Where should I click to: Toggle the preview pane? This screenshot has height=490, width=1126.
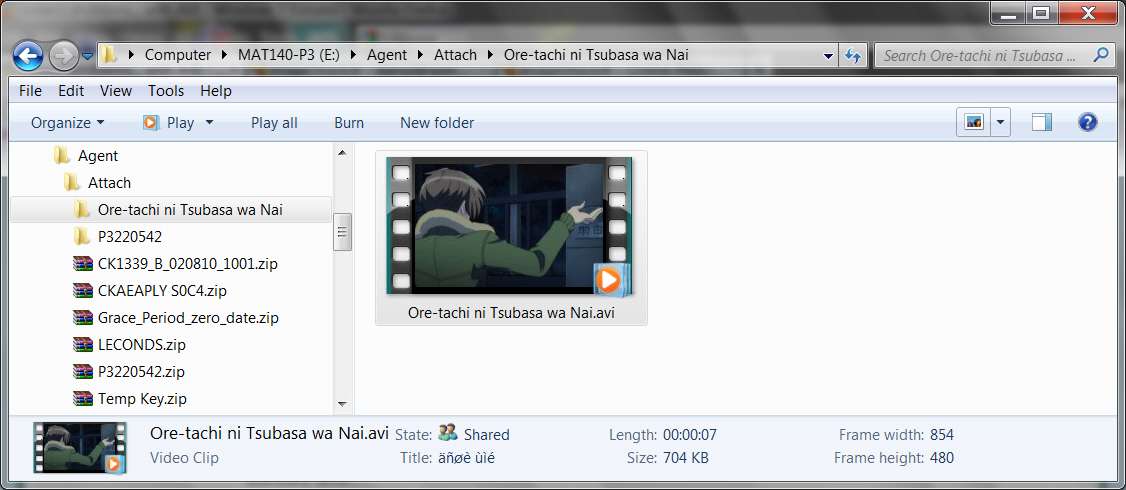pyautogui.click(x=1042, y=123)
